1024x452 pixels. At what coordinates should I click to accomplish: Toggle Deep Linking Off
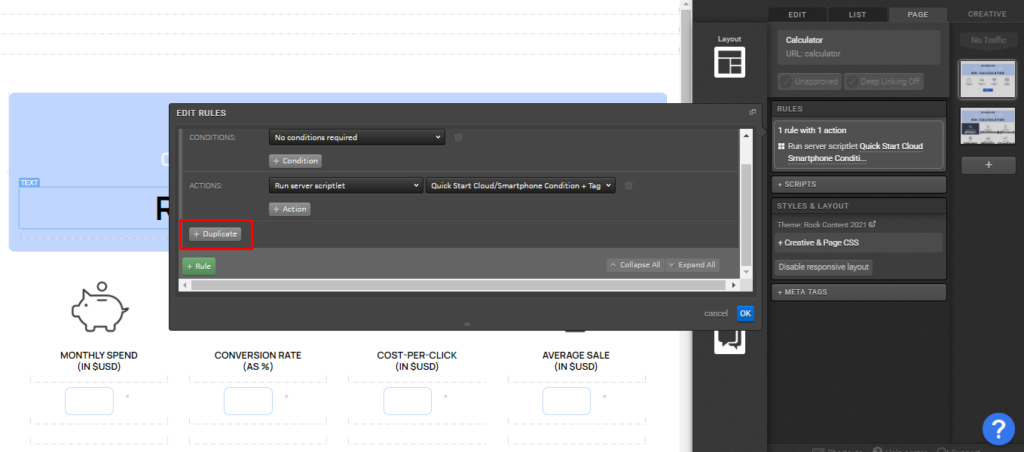[883, 81]
